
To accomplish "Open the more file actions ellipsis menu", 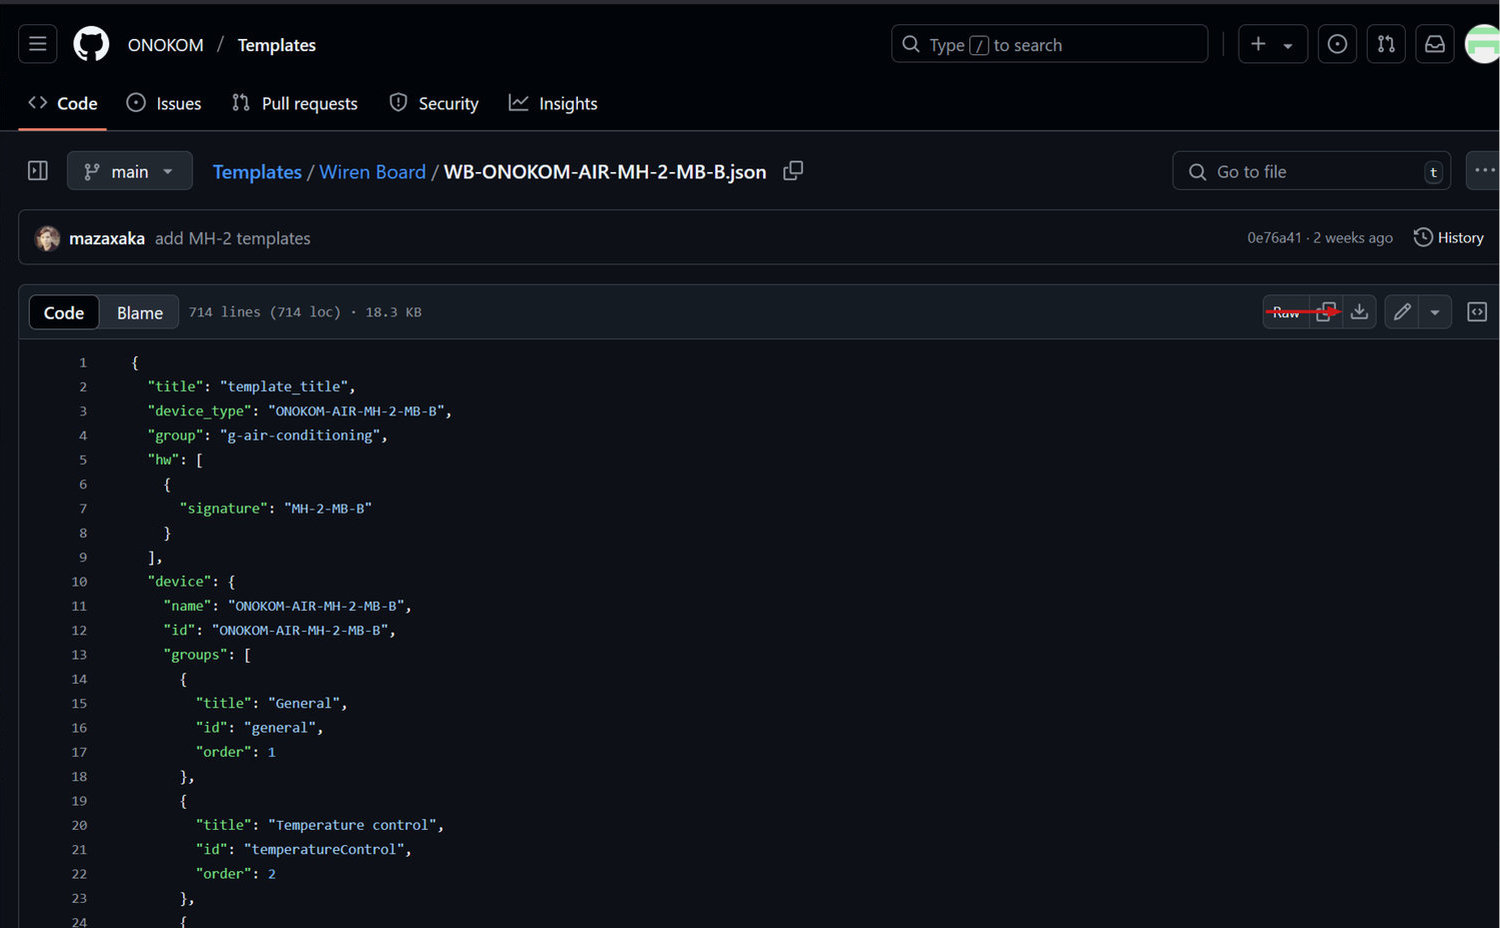I will click(x=1484, y=171).
